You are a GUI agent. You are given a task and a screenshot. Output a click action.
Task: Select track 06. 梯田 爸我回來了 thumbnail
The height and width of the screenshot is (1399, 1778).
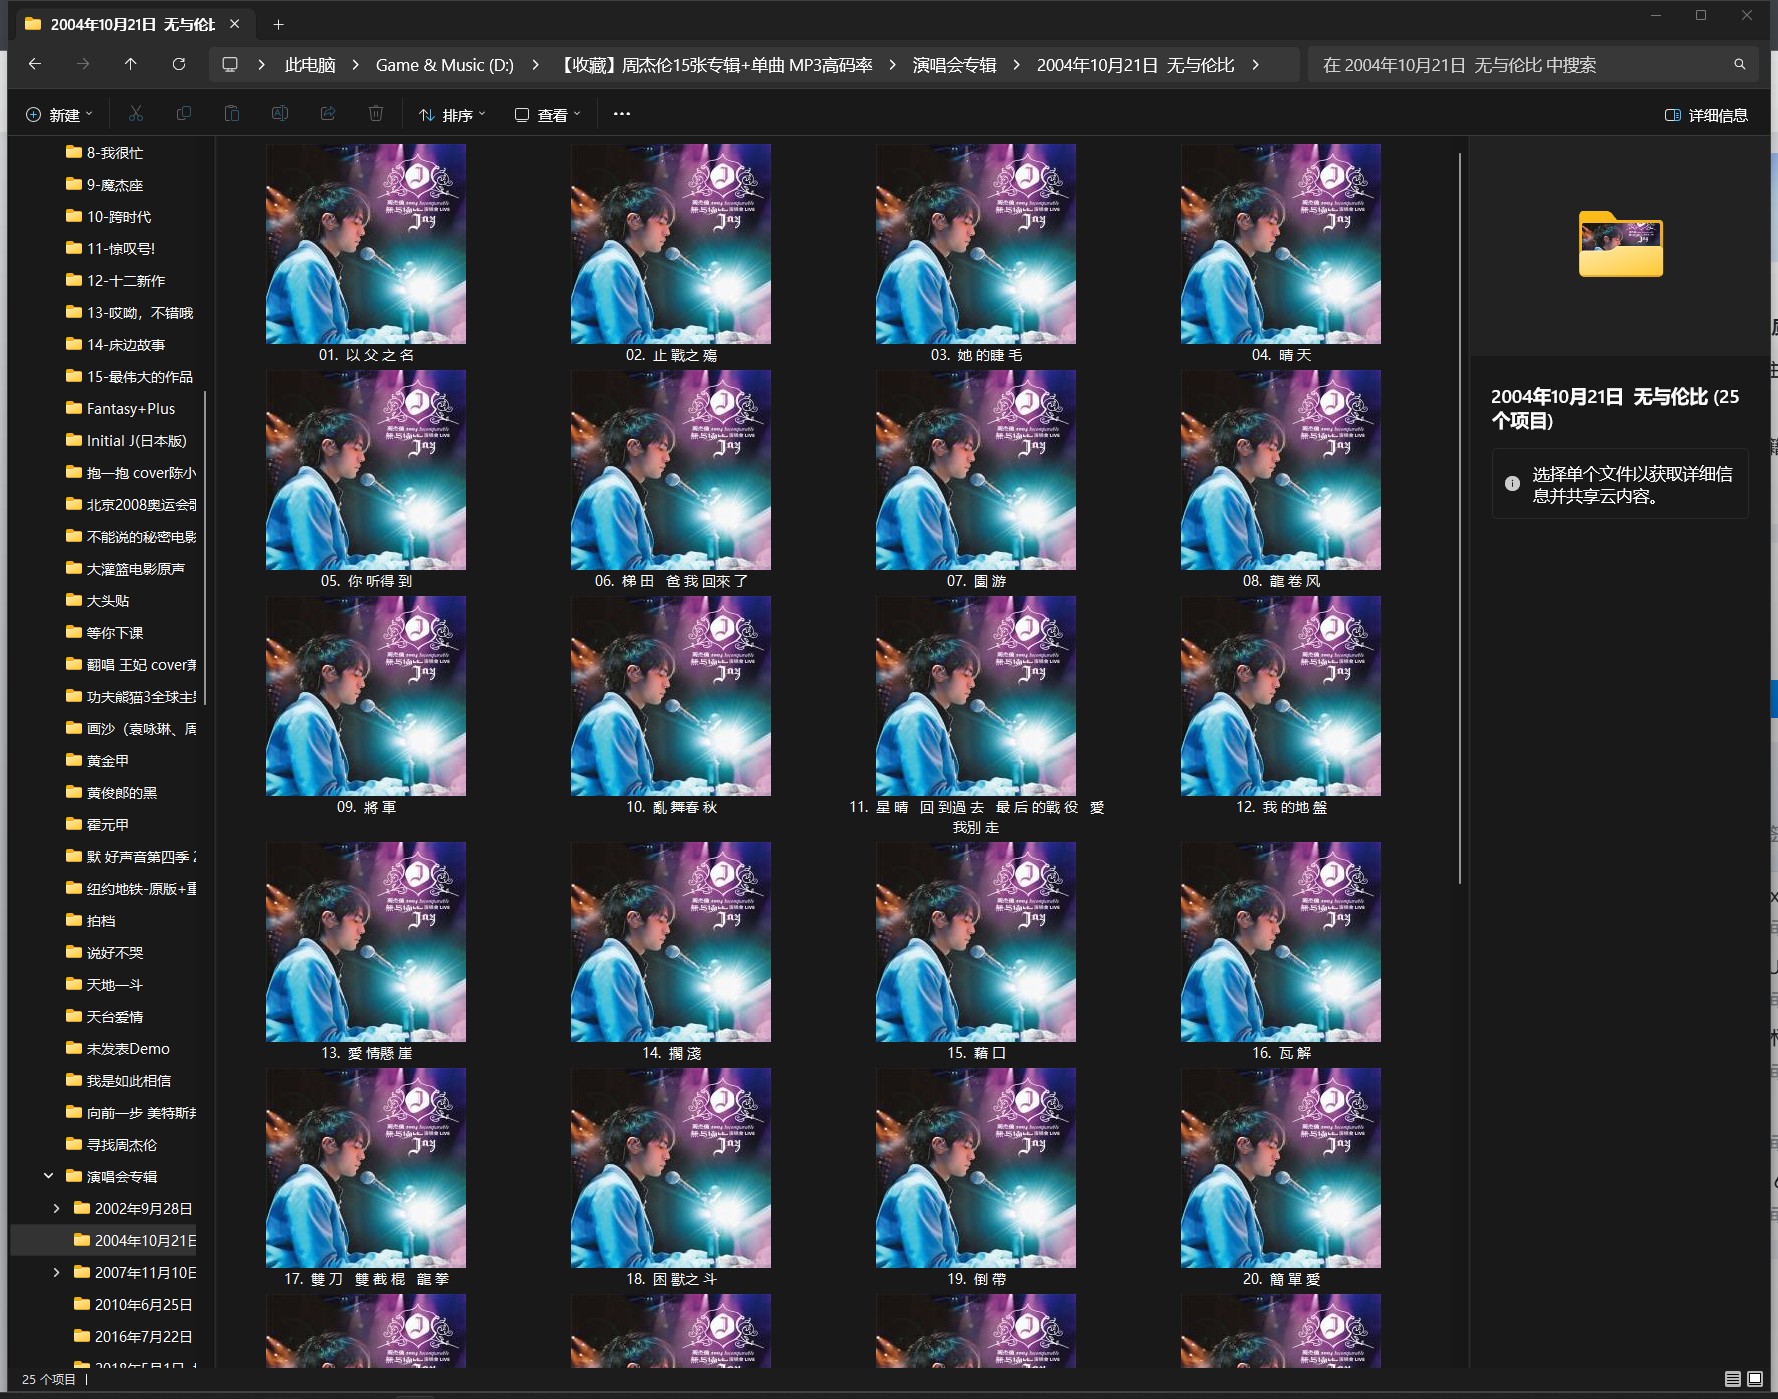pos(671,470)
